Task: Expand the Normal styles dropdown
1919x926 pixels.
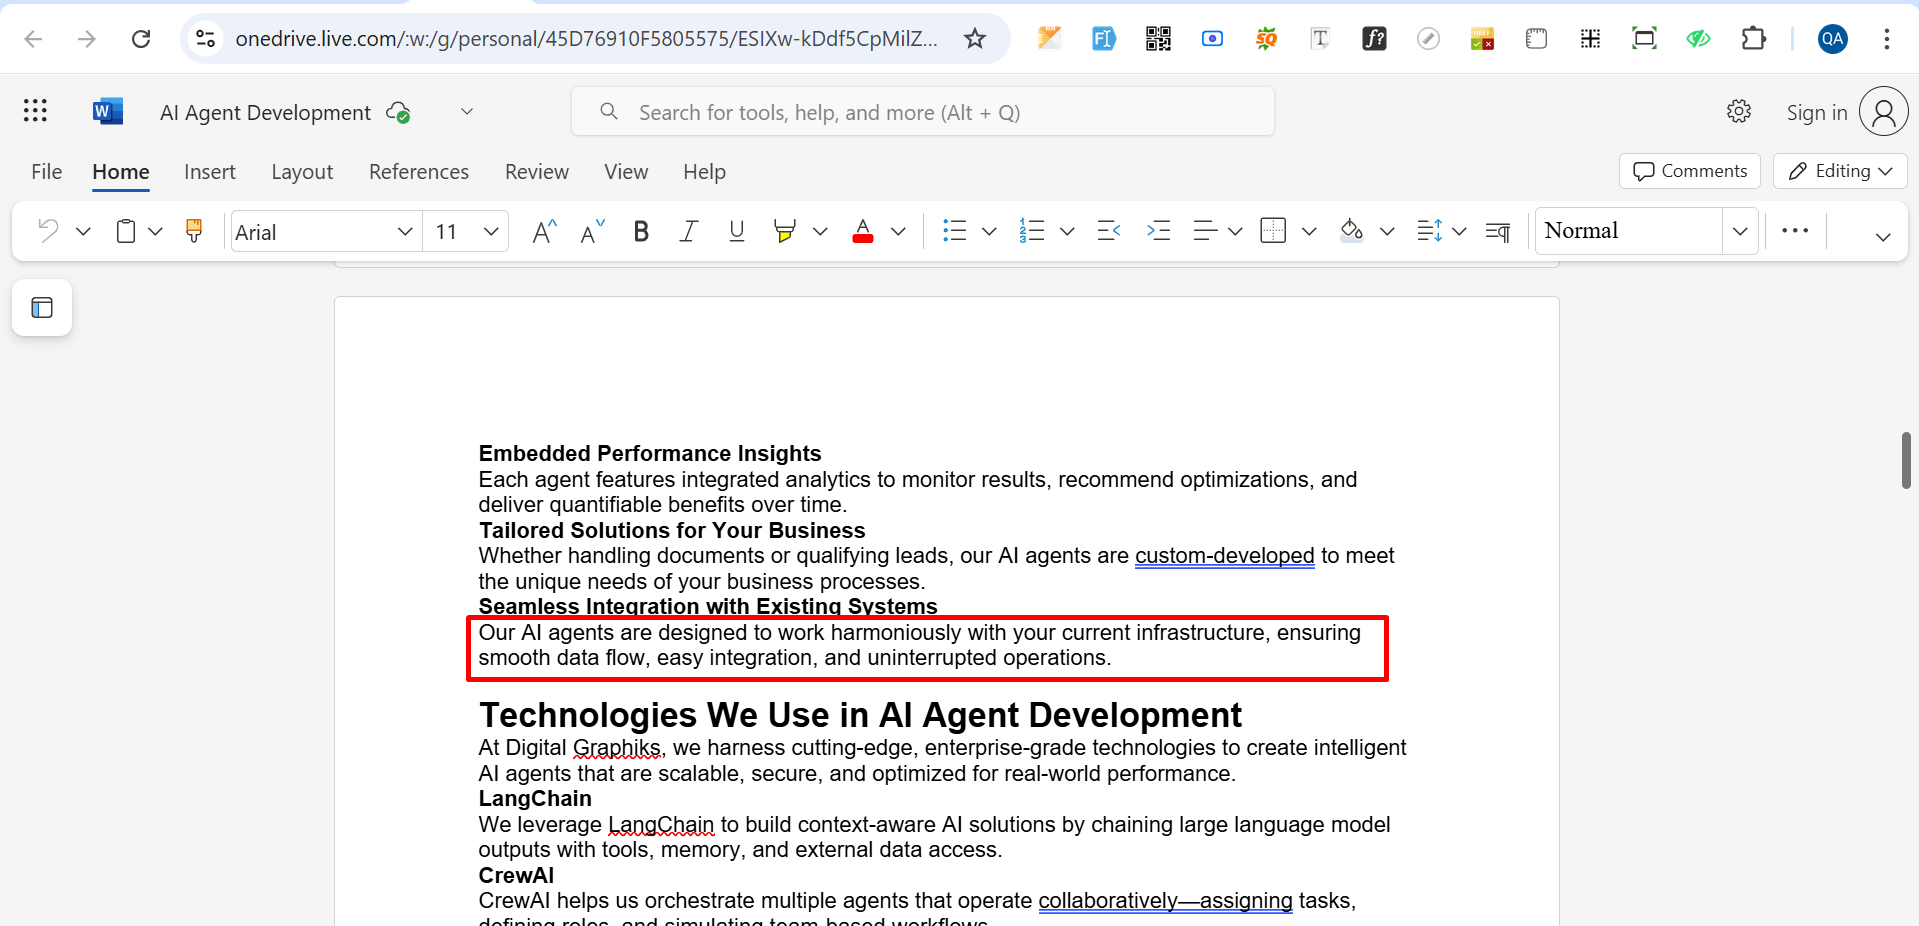Action: click(1740, 231)
